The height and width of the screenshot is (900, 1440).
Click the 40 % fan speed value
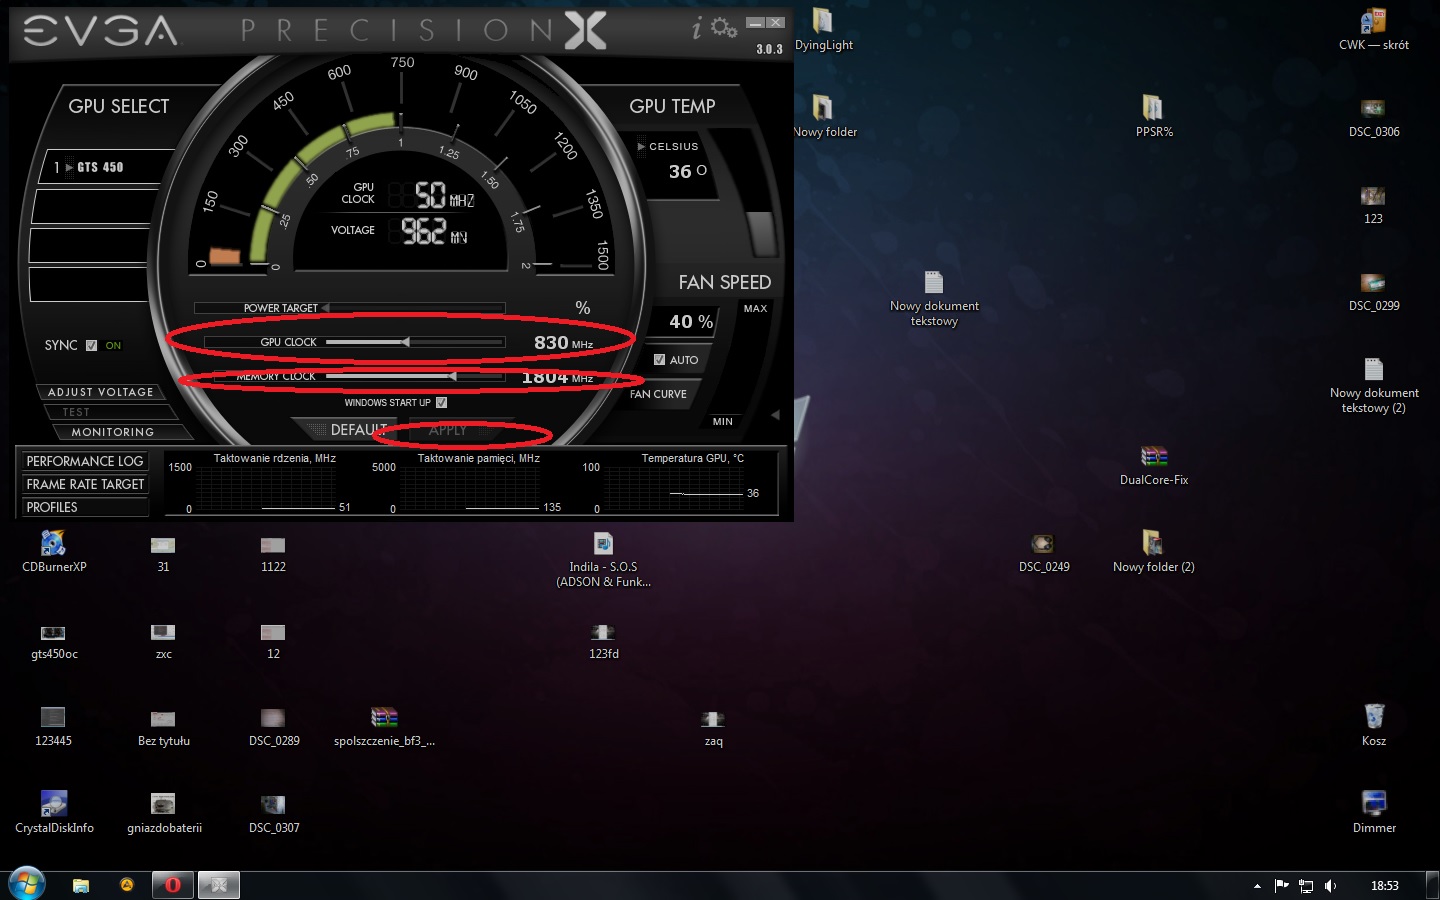click(x=691, y=321)
